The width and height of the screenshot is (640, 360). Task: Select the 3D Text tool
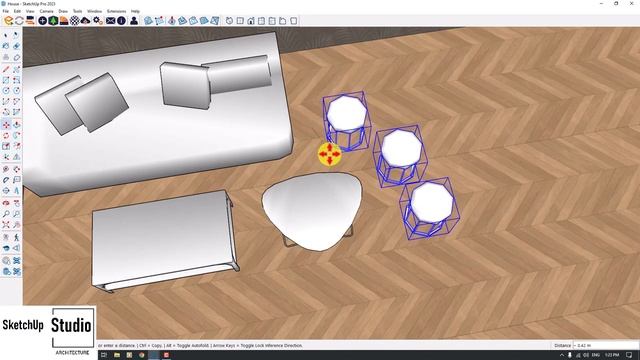pyautogui.click(x=17, y=190)
